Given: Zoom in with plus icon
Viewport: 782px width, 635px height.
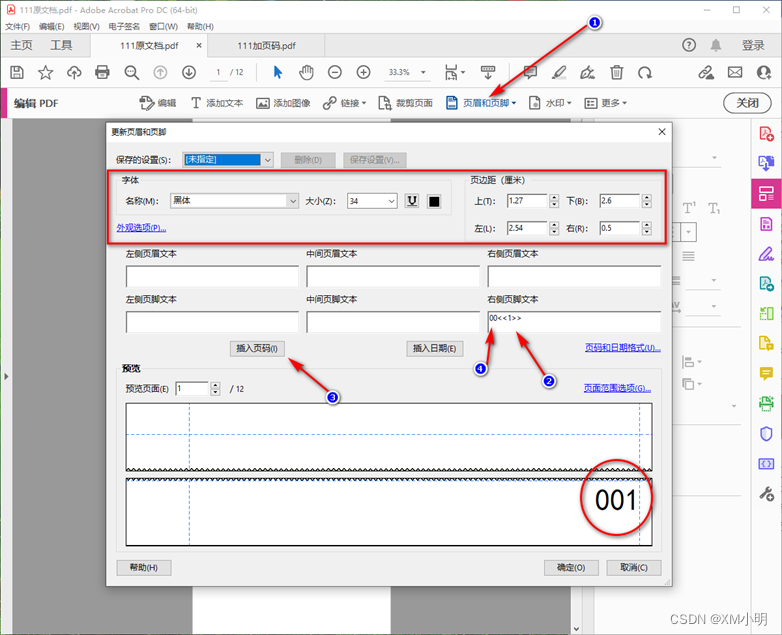Looking at the screenshot, I should click(x=364, y=73).
